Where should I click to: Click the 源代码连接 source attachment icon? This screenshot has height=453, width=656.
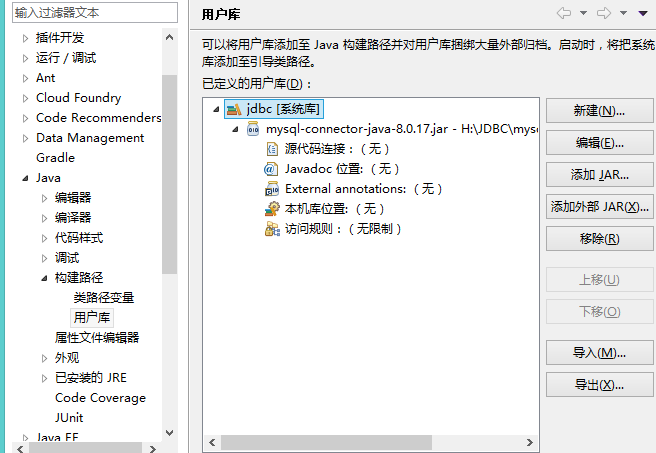click(x=272, y=149)
